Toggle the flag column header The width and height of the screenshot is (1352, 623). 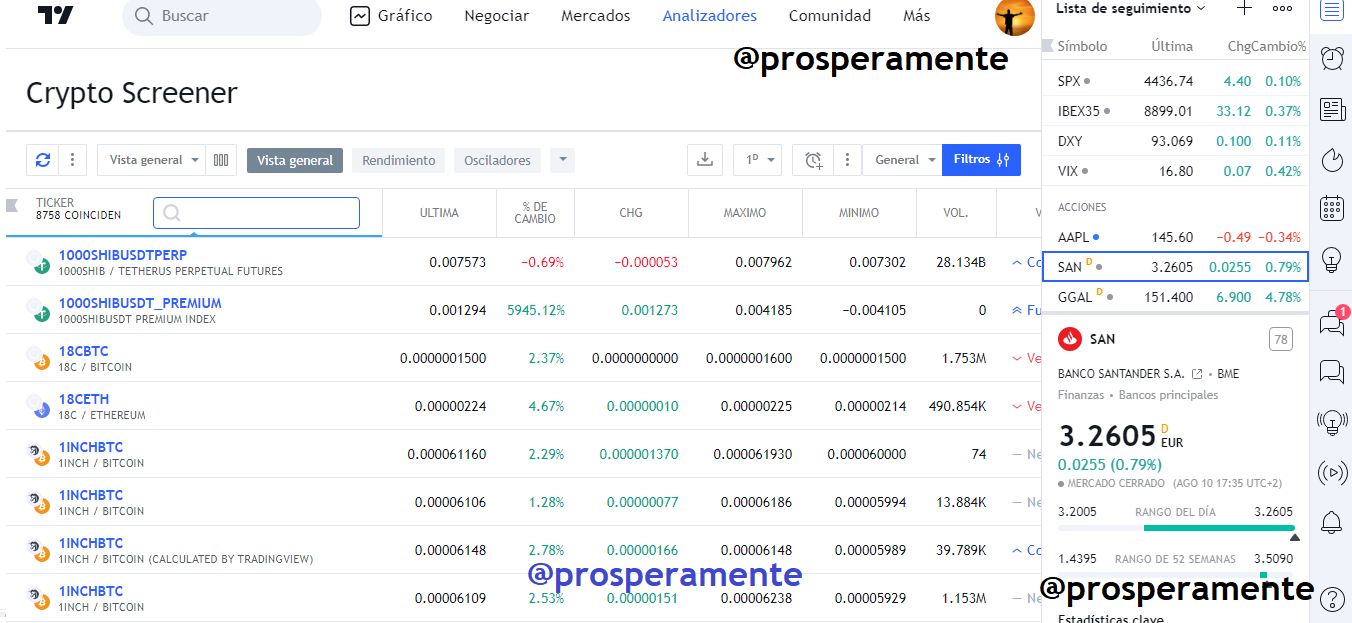pos(12,205)
